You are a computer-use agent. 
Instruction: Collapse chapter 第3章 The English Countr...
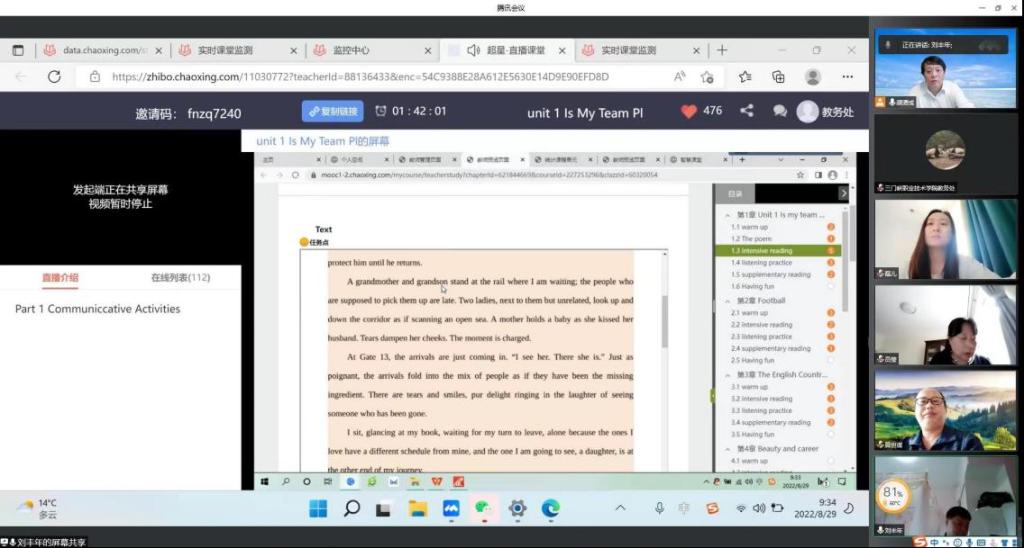(x=727, y=375)
